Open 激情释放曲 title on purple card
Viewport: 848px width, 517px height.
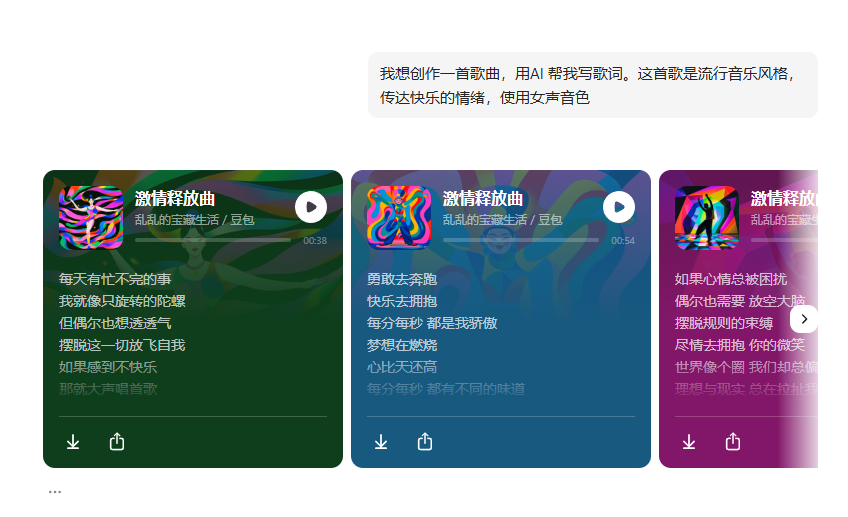(784, 198)
